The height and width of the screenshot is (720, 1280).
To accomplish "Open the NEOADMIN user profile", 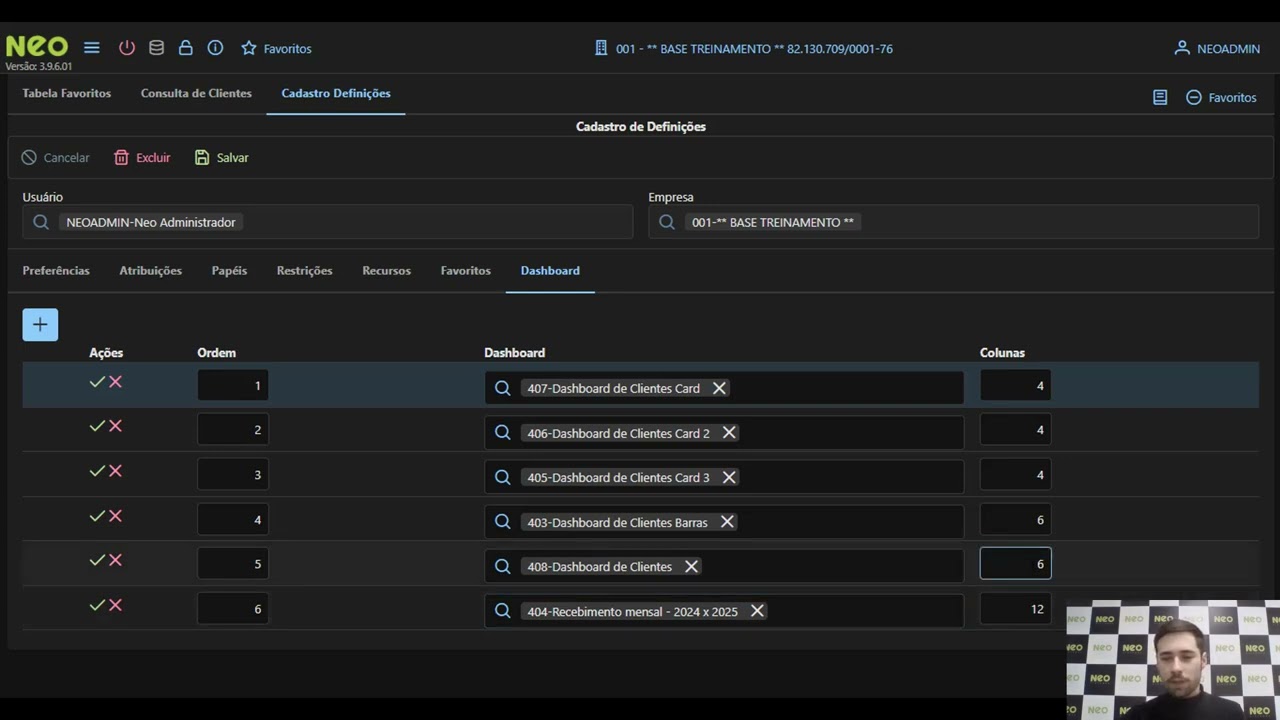I will click(1216, 48).
